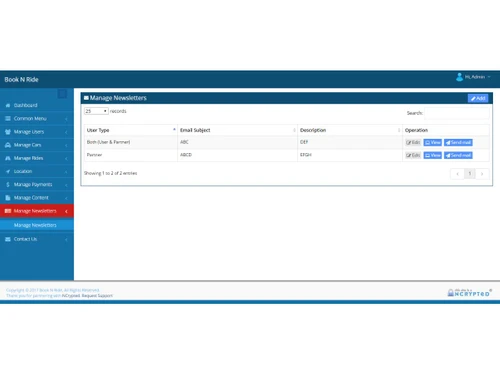
Task: Open the Location menu item
Action: (x=37, y=171)
